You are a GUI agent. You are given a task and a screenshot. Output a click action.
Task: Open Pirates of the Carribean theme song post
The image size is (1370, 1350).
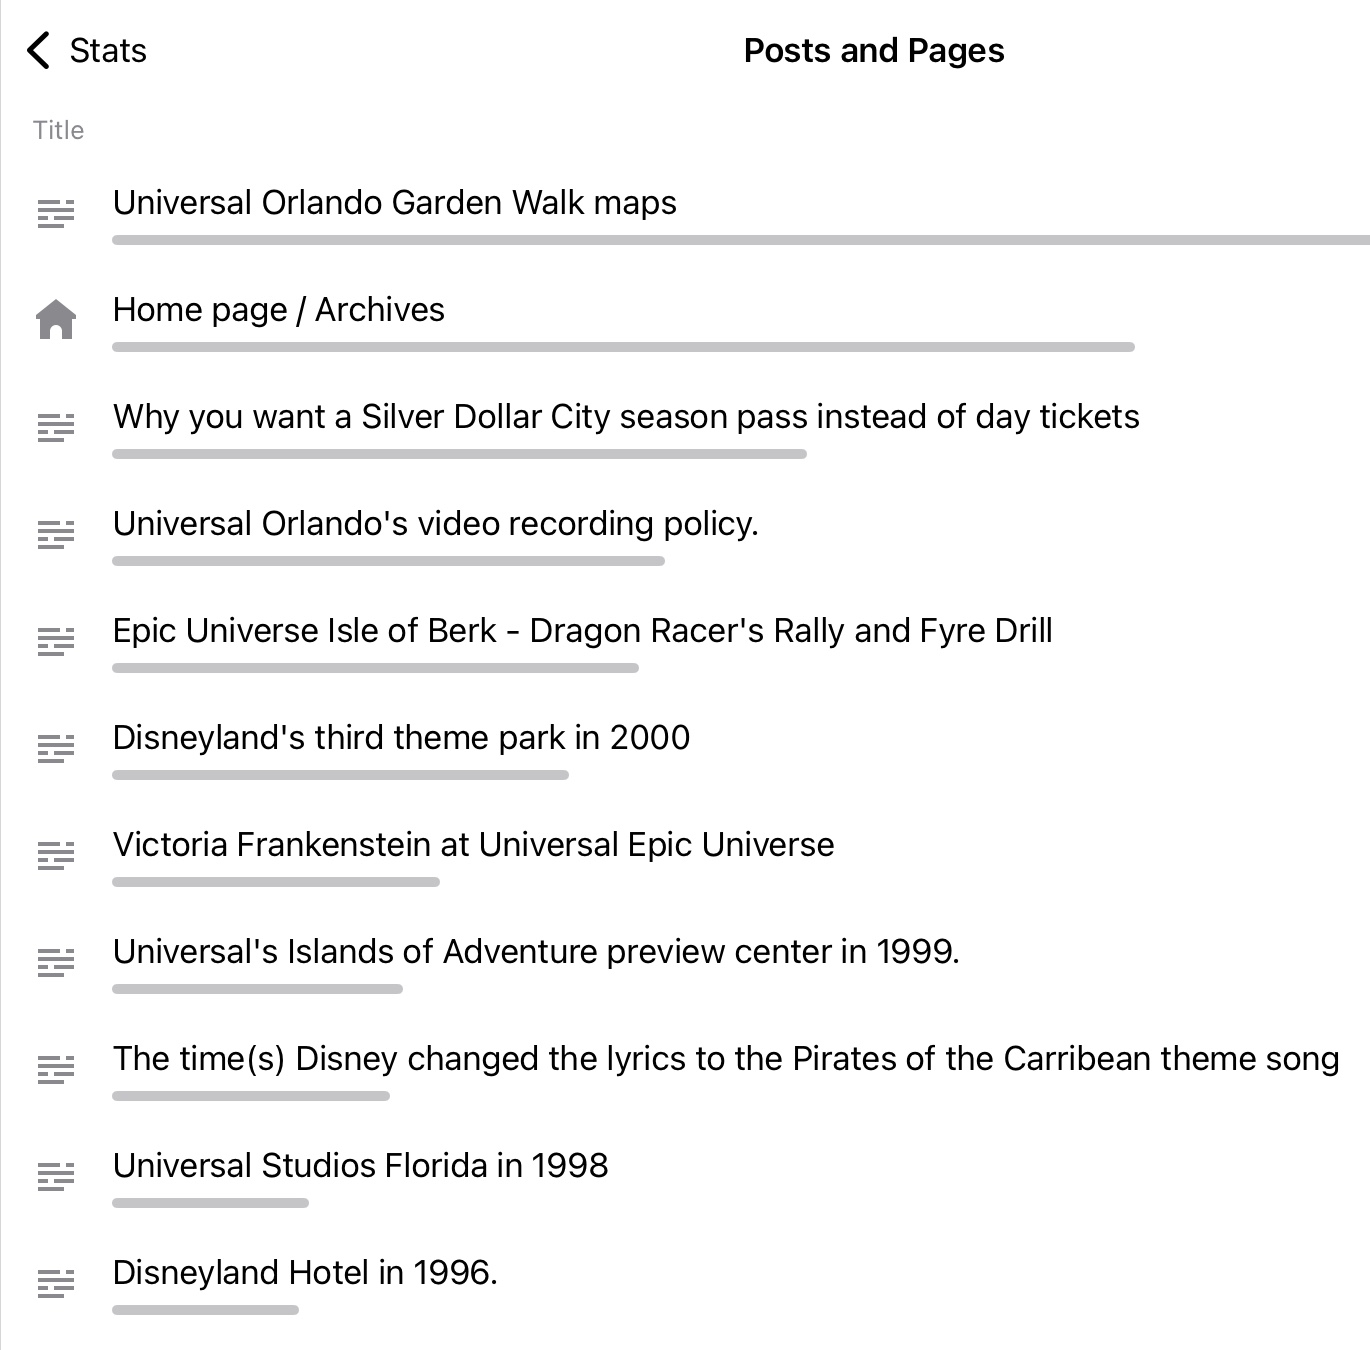tap(725, 1059)
